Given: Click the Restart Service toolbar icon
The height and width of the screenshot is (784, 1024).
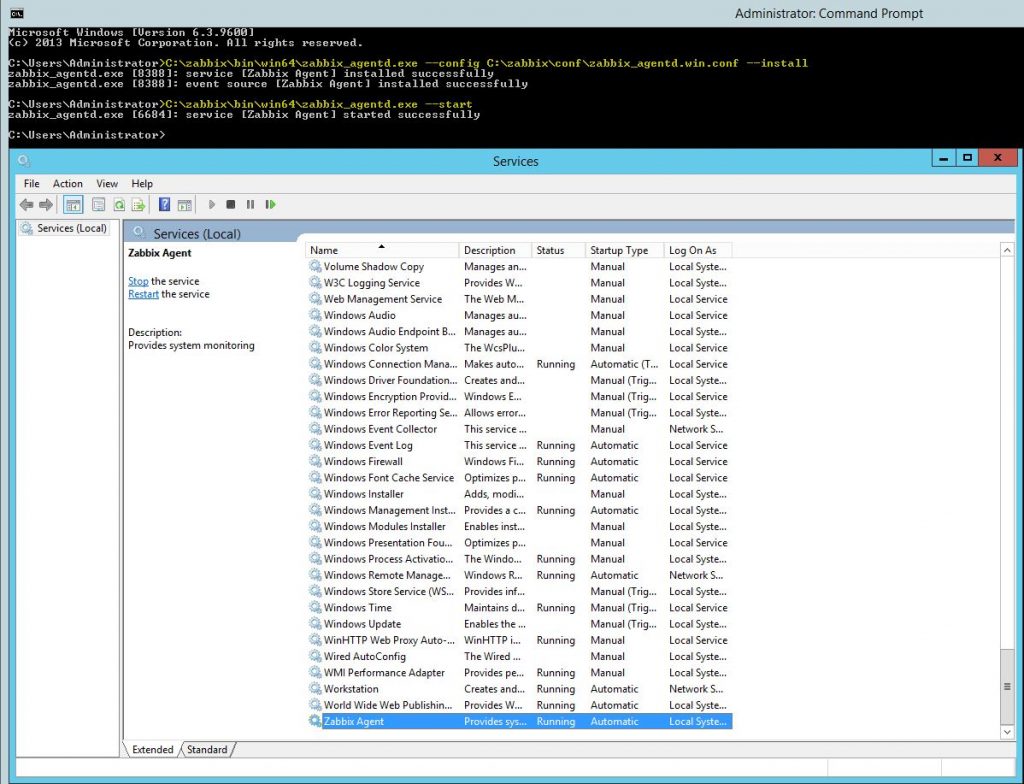Looking at the screenshot, I should 270,205.
